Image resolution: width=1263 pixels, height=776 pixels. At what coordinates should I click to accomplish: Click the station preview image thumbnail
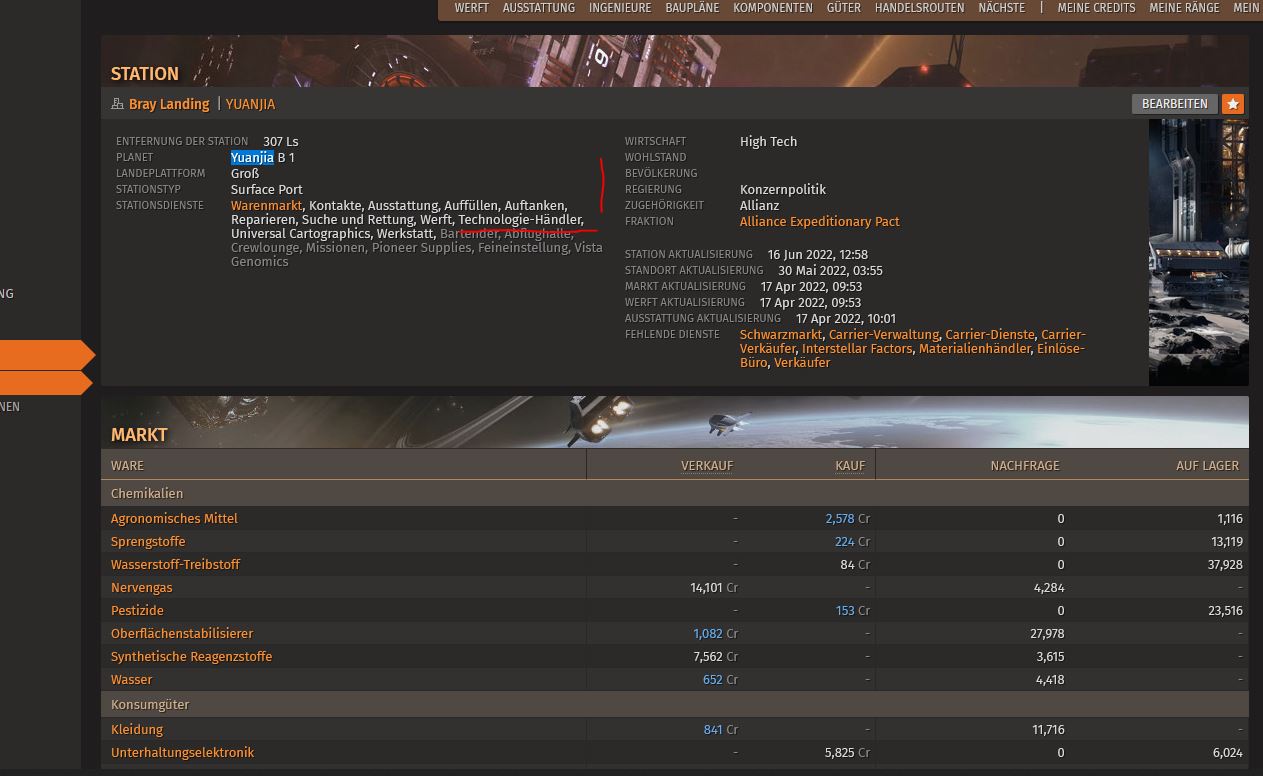click(1198, 252)
